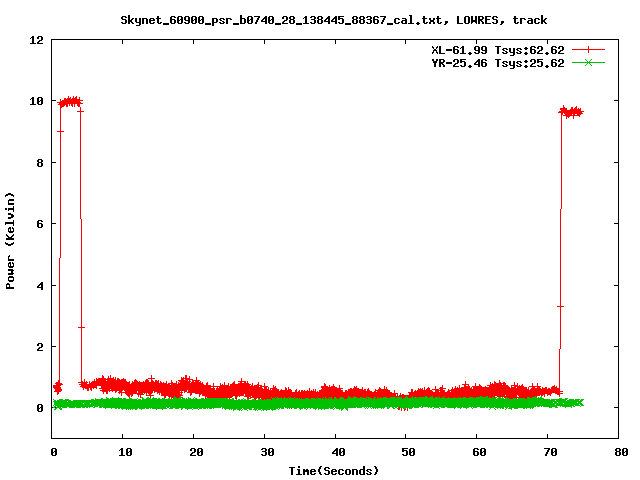
Task: Click the Time(Seconds) x-axis label
Action: tap(334, 471)
